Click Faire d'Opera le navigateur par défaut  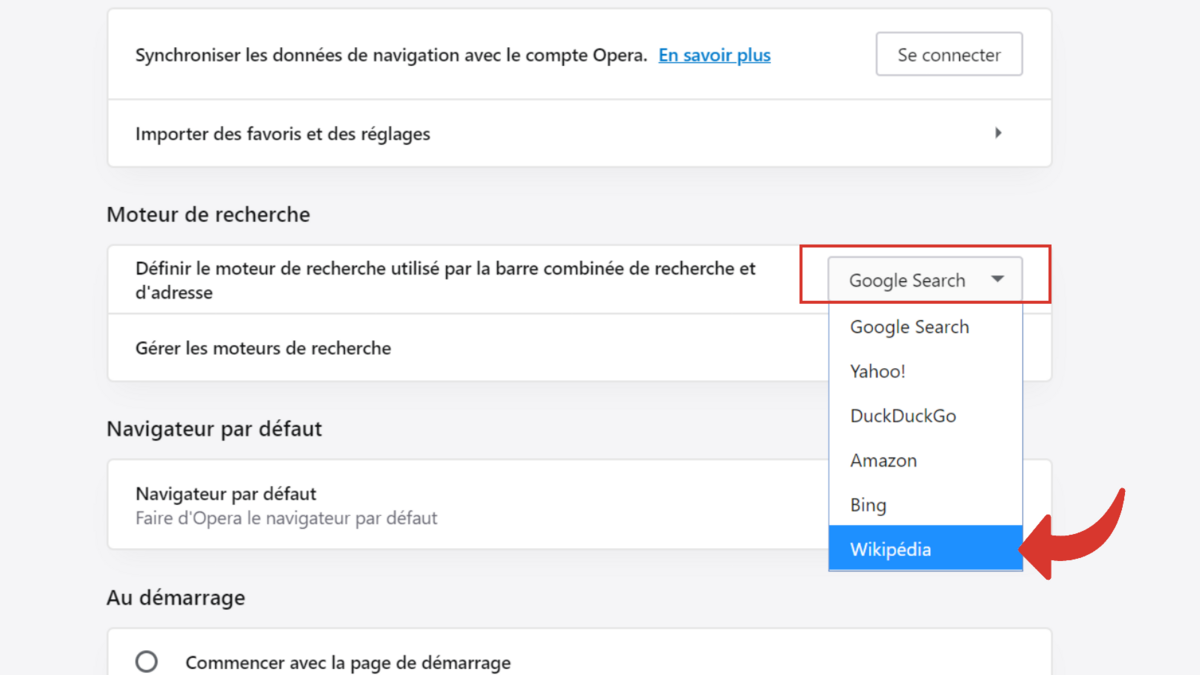pyautogui.click(x=287, y=518)
